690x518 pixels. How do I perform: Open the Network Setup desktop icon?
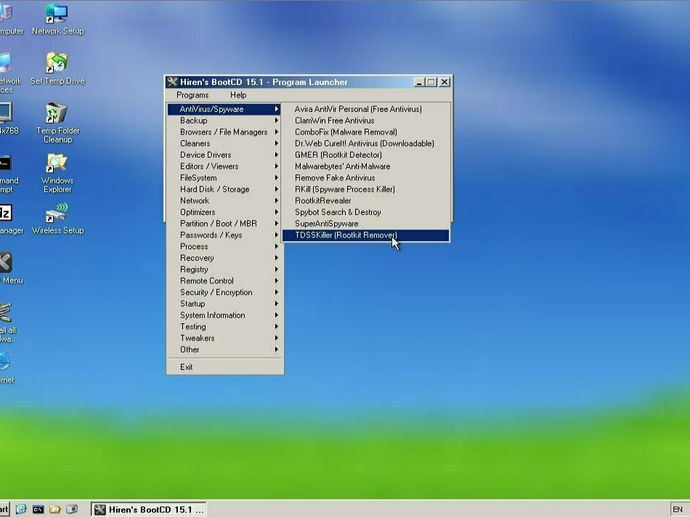click(x=57, y=19)
